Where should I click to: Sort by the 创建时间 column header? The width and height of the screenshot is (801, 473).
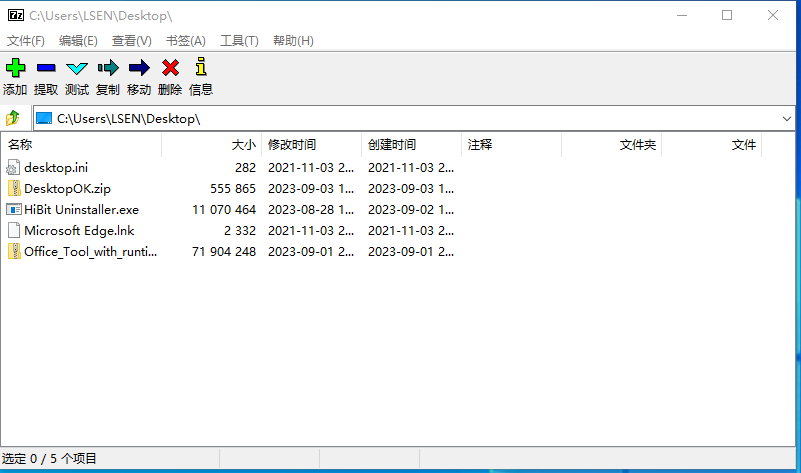(411, 145)
